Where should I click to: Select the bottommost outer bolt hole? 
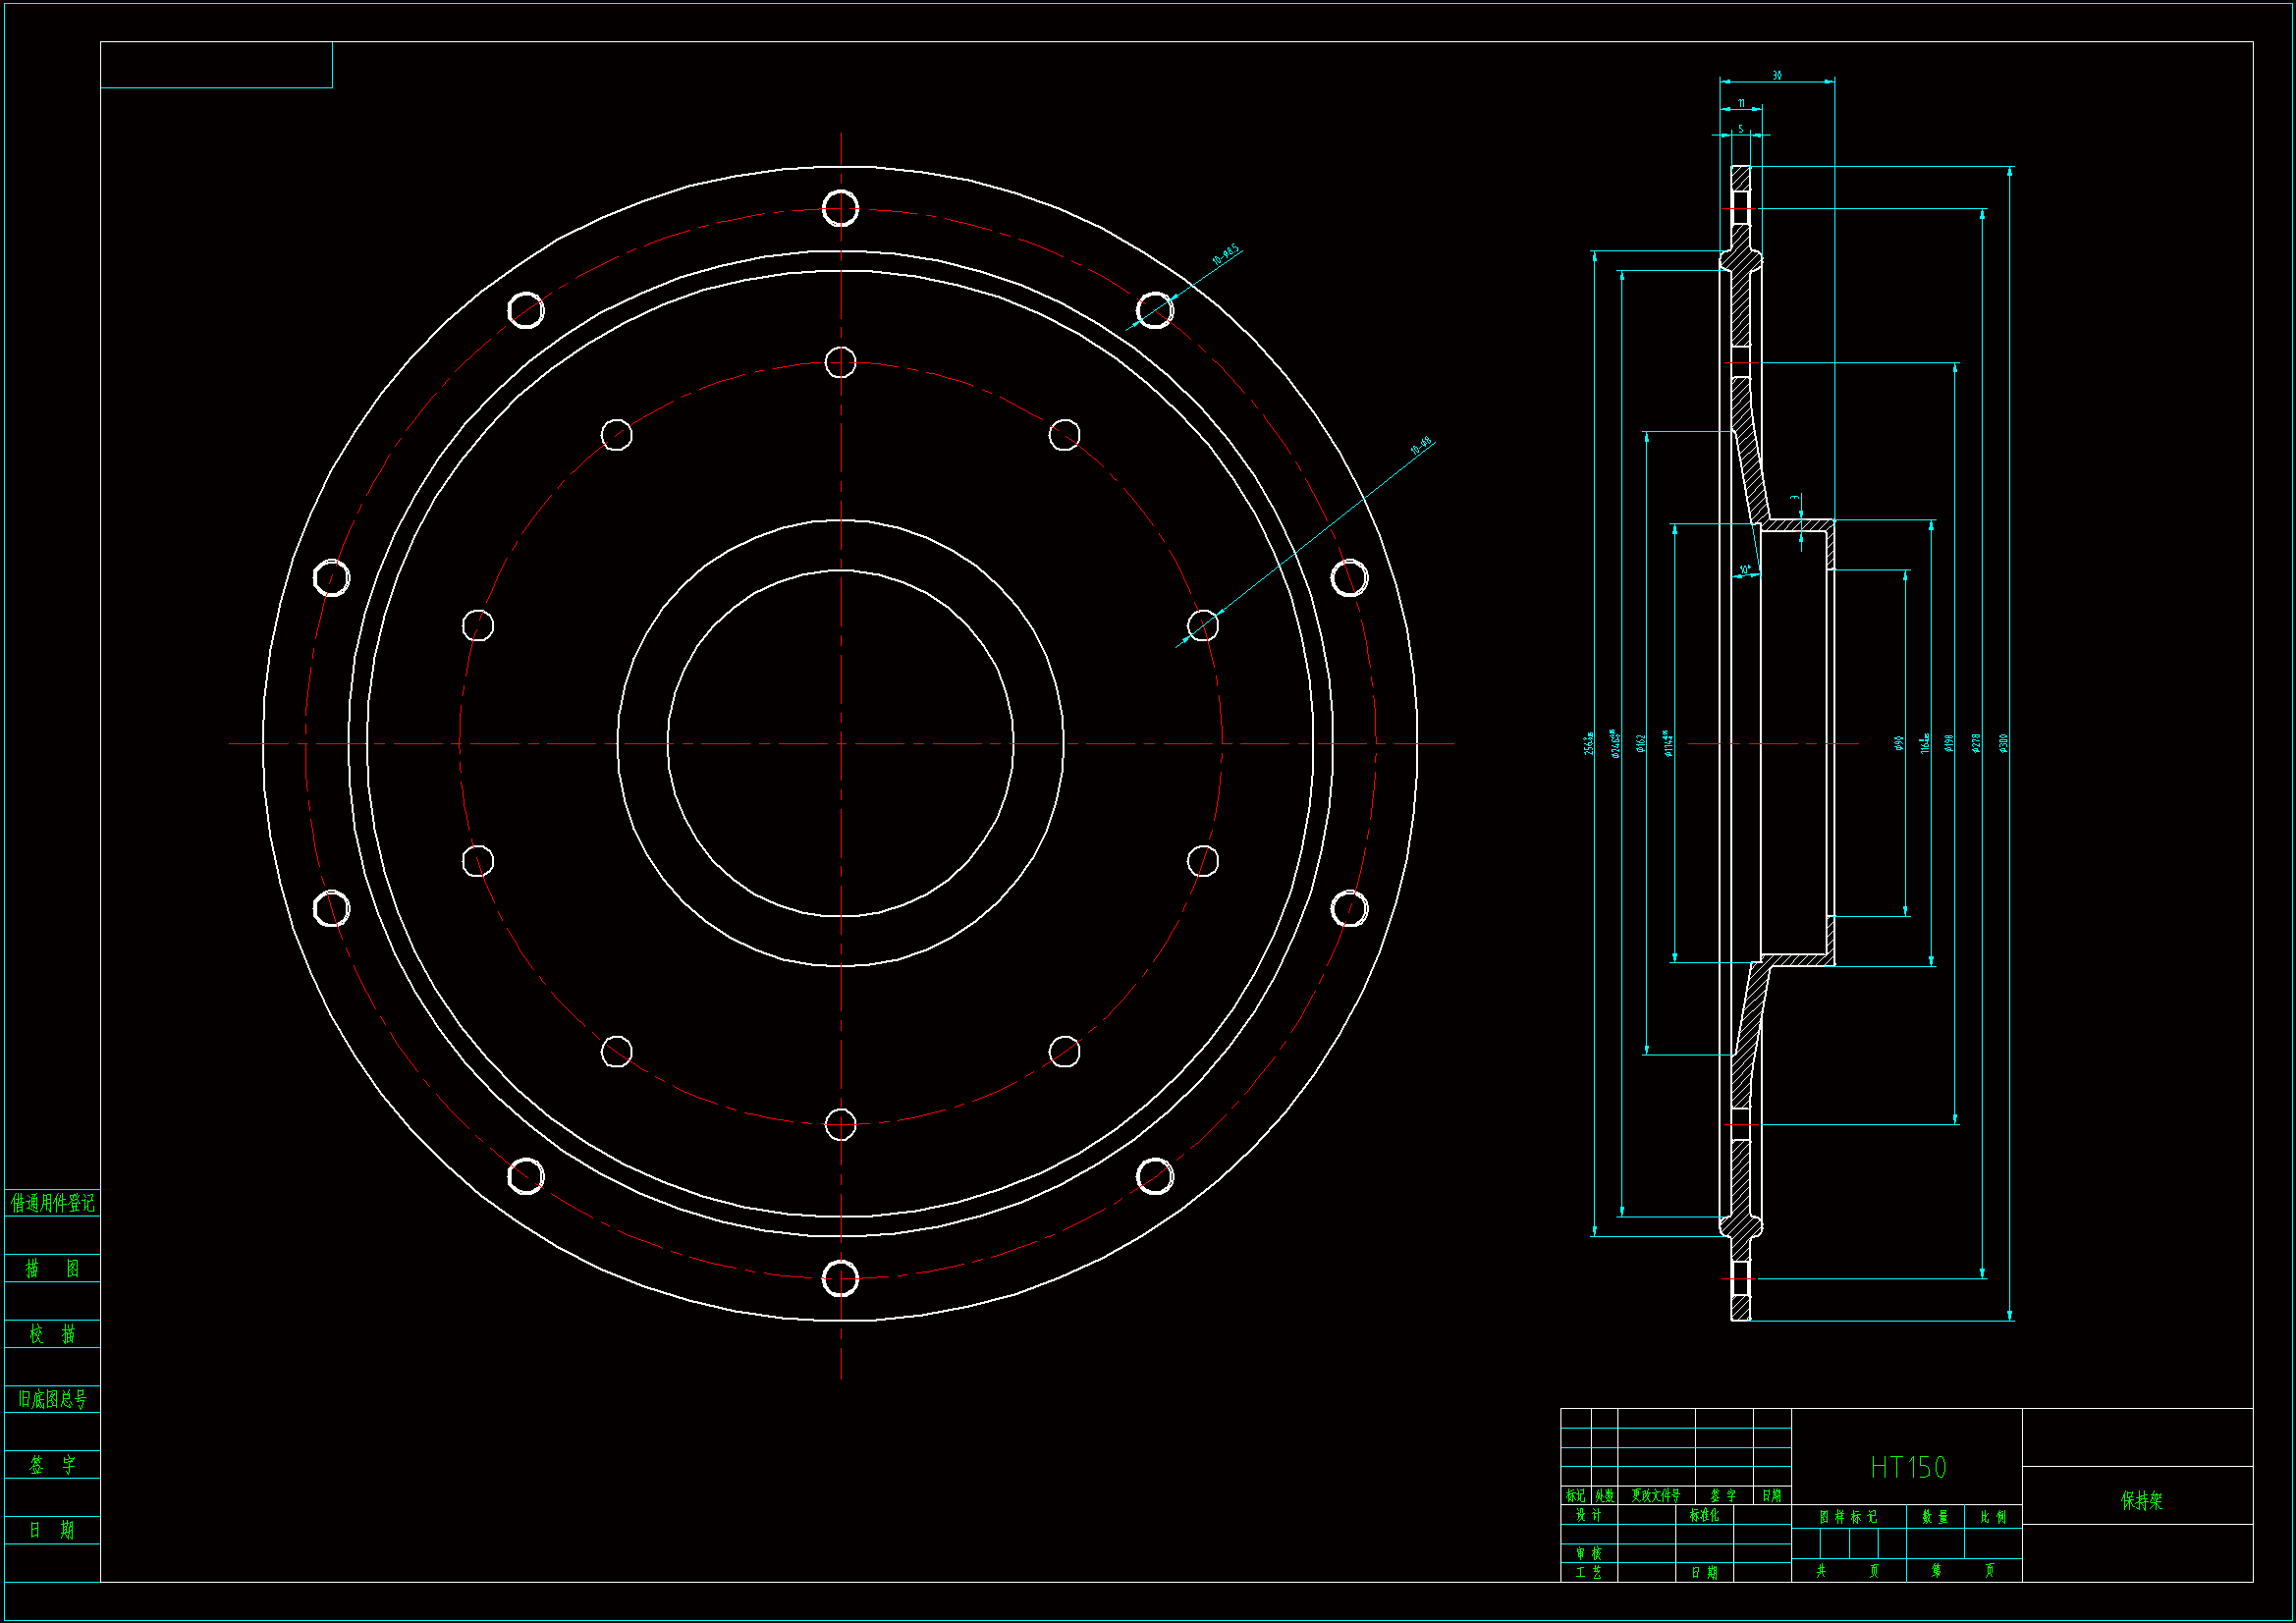(x=840, y=1278)
